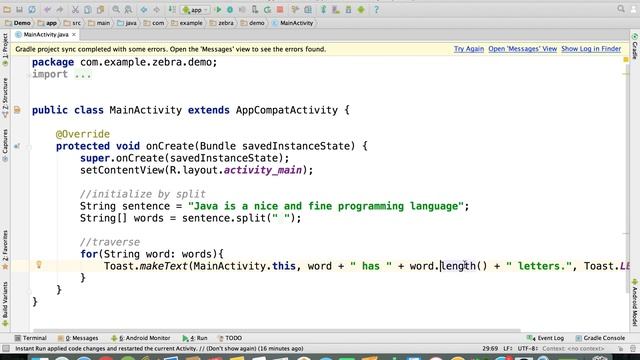The width and height of the screenshot is (640, 360).
Task: Click the class gutter icon beside MainActivity
Action: click(x=17, y=110)
